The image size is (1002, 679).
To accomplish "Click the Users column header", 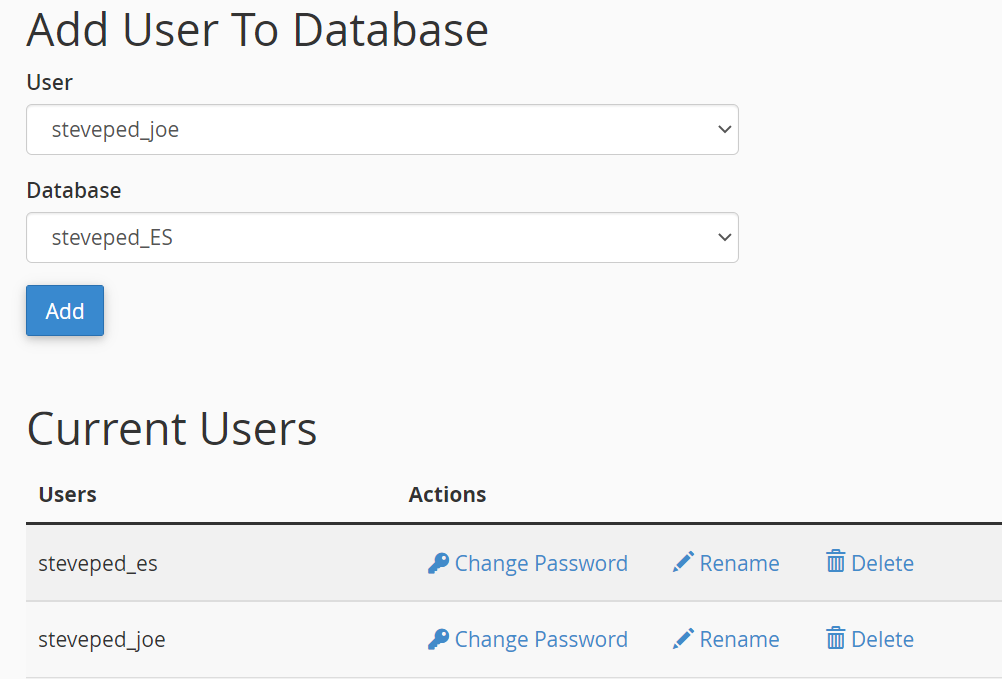I will [67, 494].
